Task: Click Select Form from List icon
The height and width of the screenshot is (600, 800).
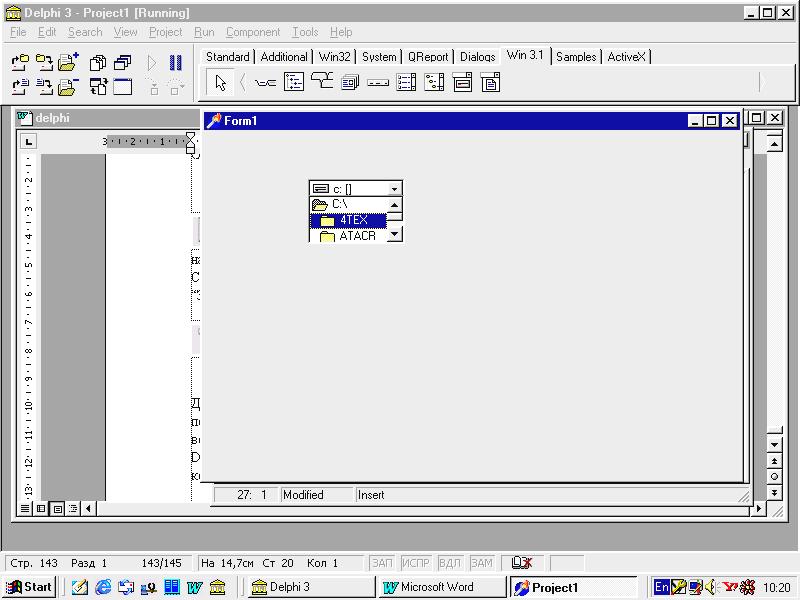Action: [x=122, y=63]
